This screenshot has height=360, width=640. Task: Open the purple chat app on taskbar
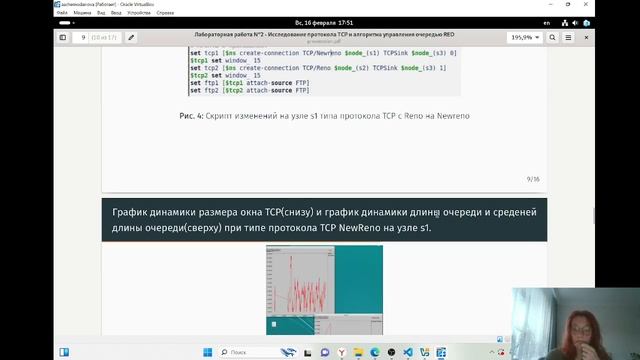[x=325, y=352]
